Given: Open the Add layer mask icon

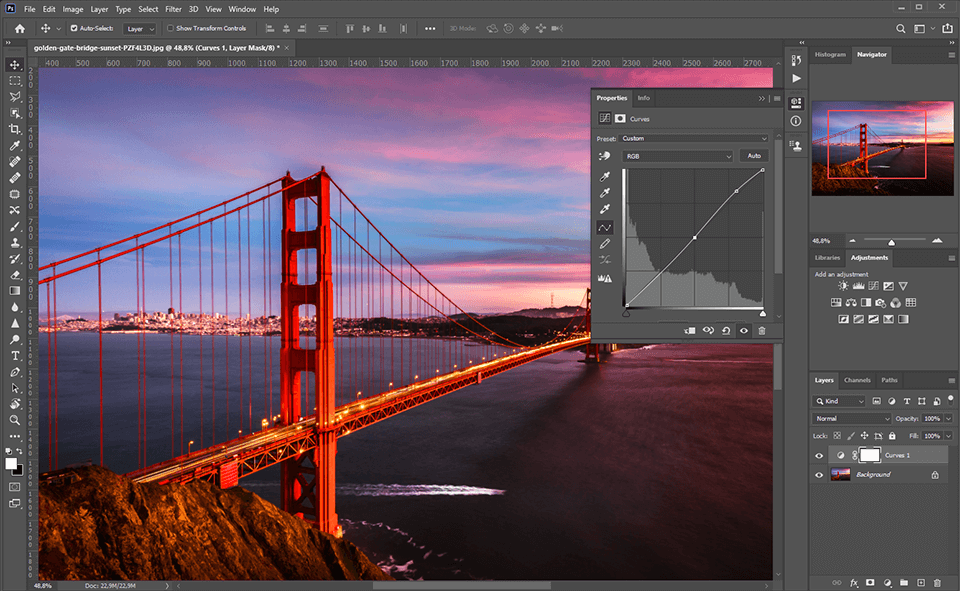Looking at the screenshot, I should [871, 582].
